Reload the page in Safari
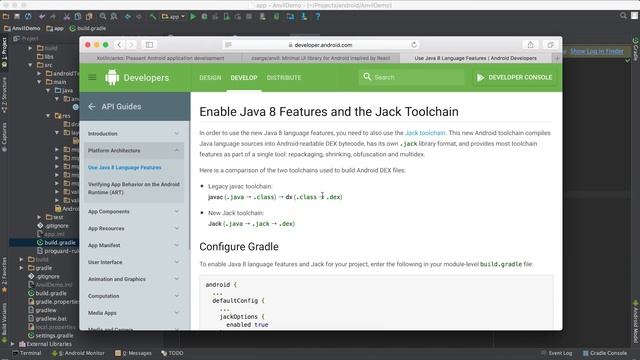The height and width of the screenshot is (360, 640). coord(414,45)
